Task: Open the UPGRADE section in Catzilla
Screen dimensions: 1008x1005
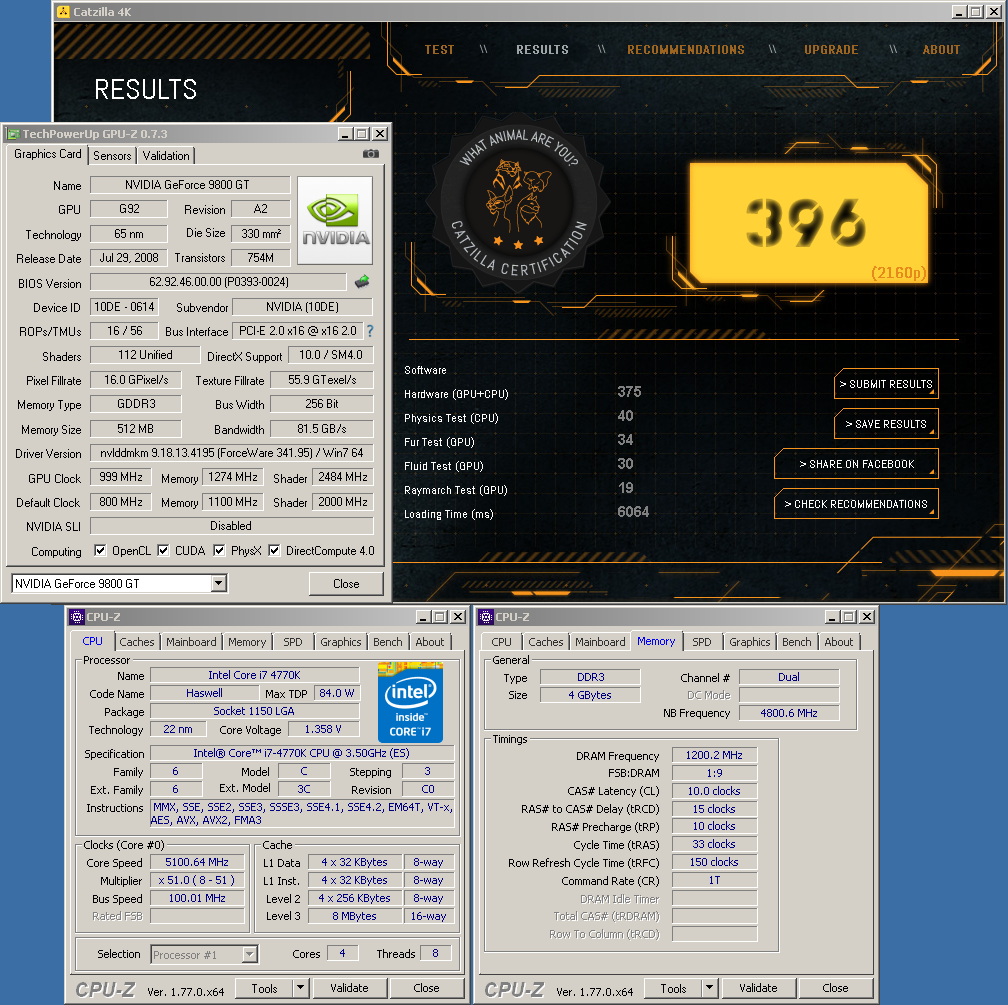Action: click(831, 50)
